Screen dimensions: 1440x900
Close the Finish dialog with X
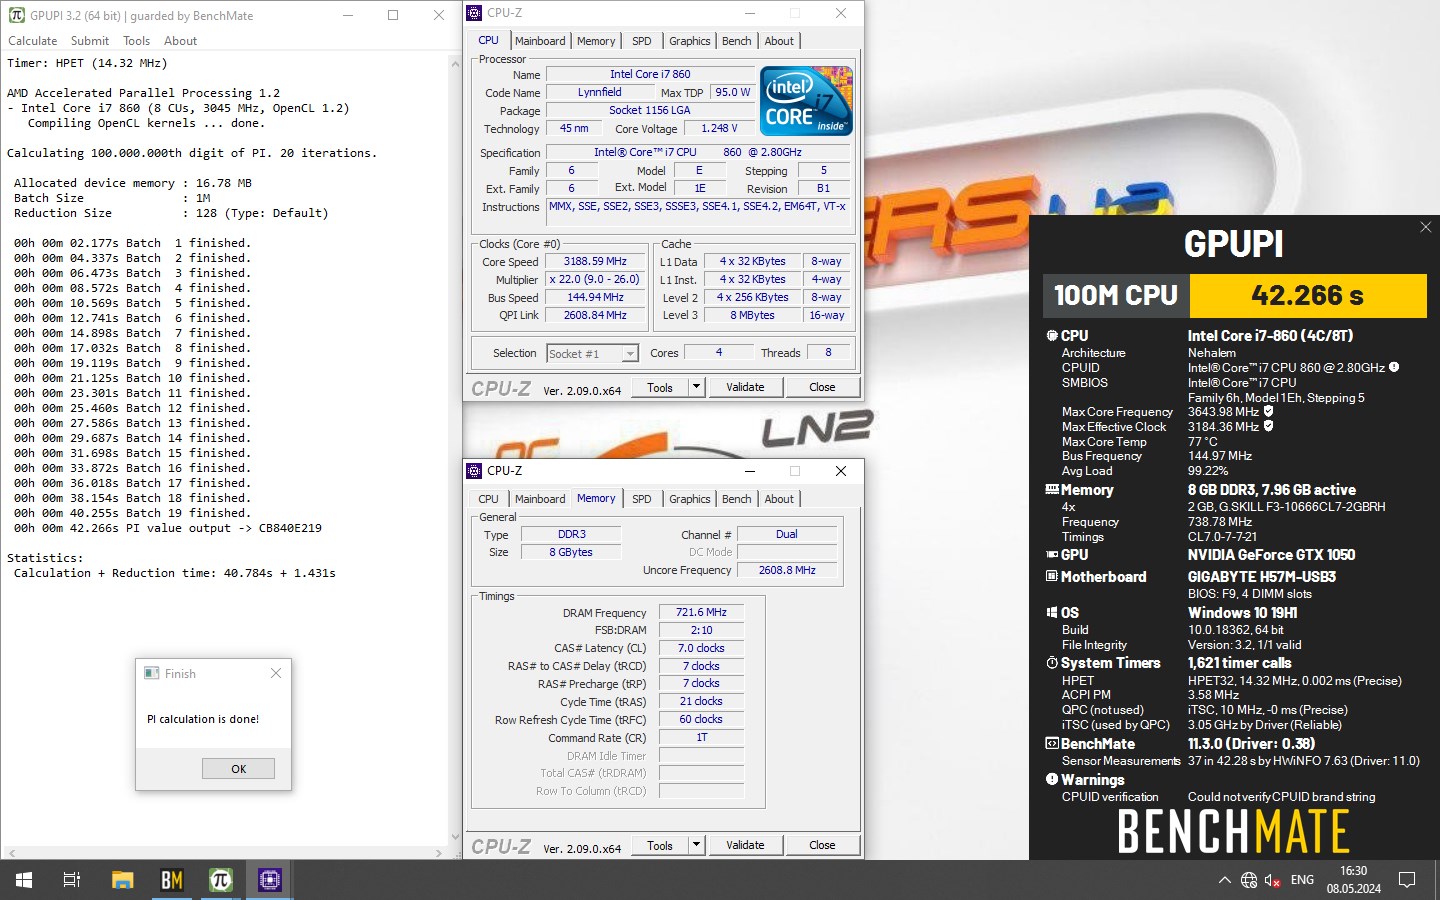[276, 673]
